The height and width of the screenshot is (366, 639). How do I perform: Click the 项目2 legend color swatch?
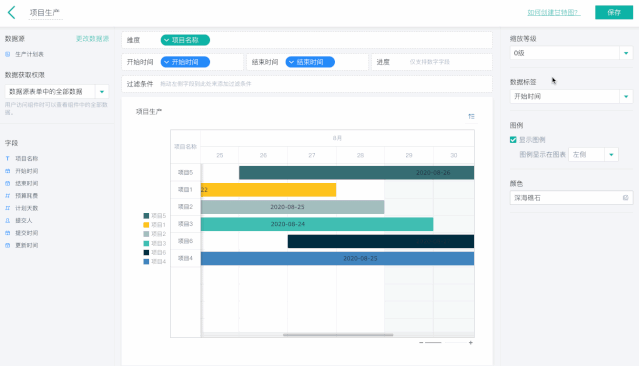(146, 234)
